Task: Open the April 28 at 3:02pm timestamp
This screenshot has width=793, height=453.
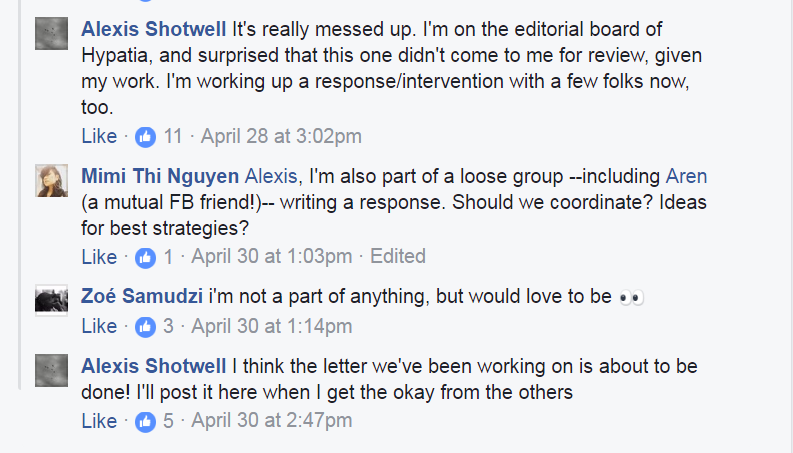Action: click(x=281, y=136)
